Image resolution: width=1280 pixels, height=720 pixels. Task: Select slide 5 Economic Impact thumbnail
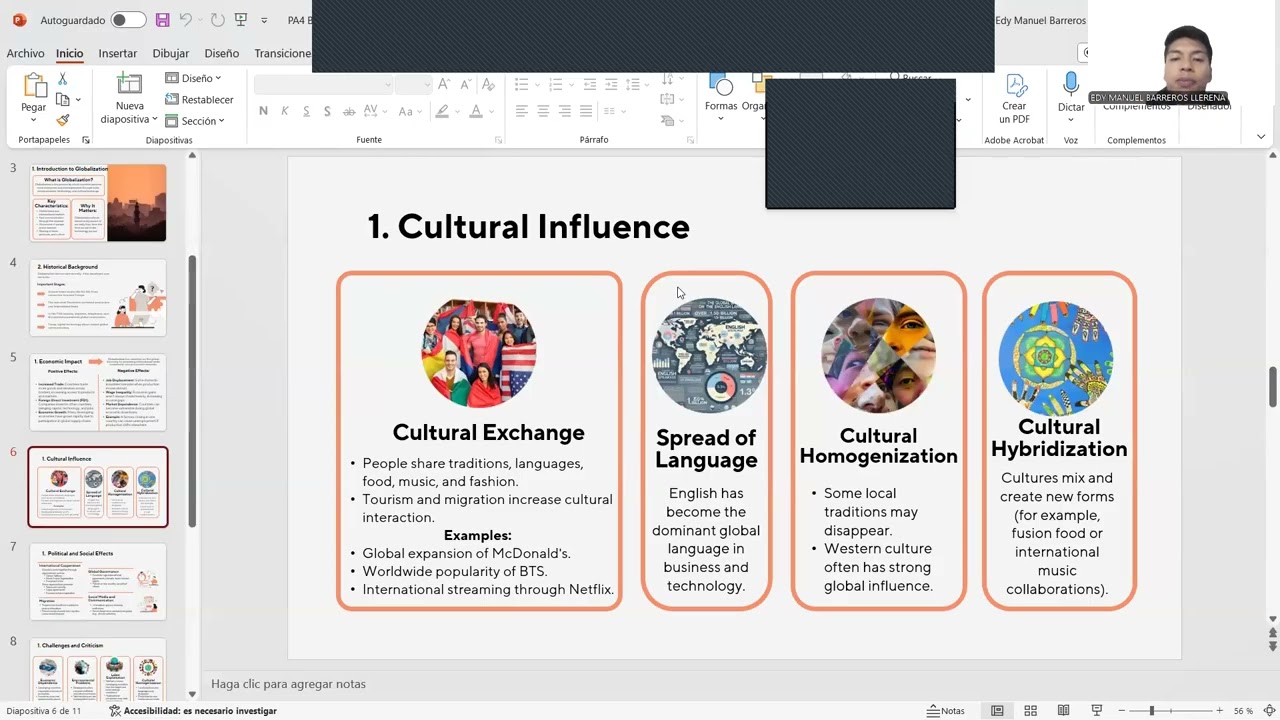pyautogui.click(x=98, y=392)
